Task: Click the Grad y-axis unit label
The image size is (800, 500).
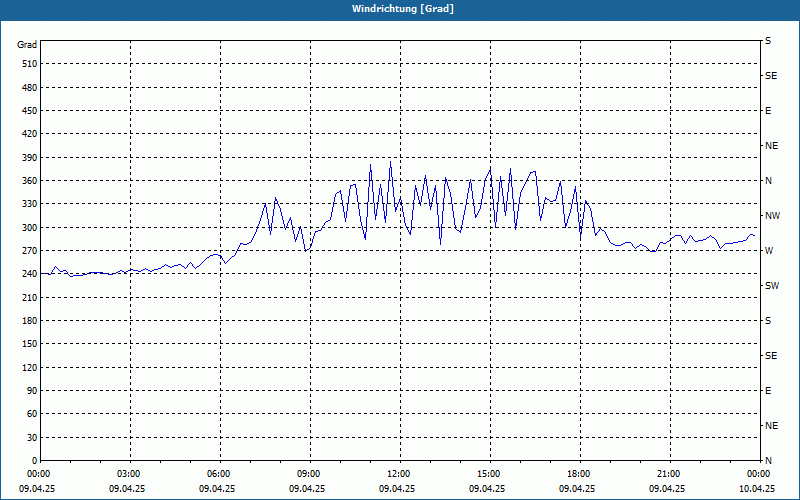Action: coord(27,45)
